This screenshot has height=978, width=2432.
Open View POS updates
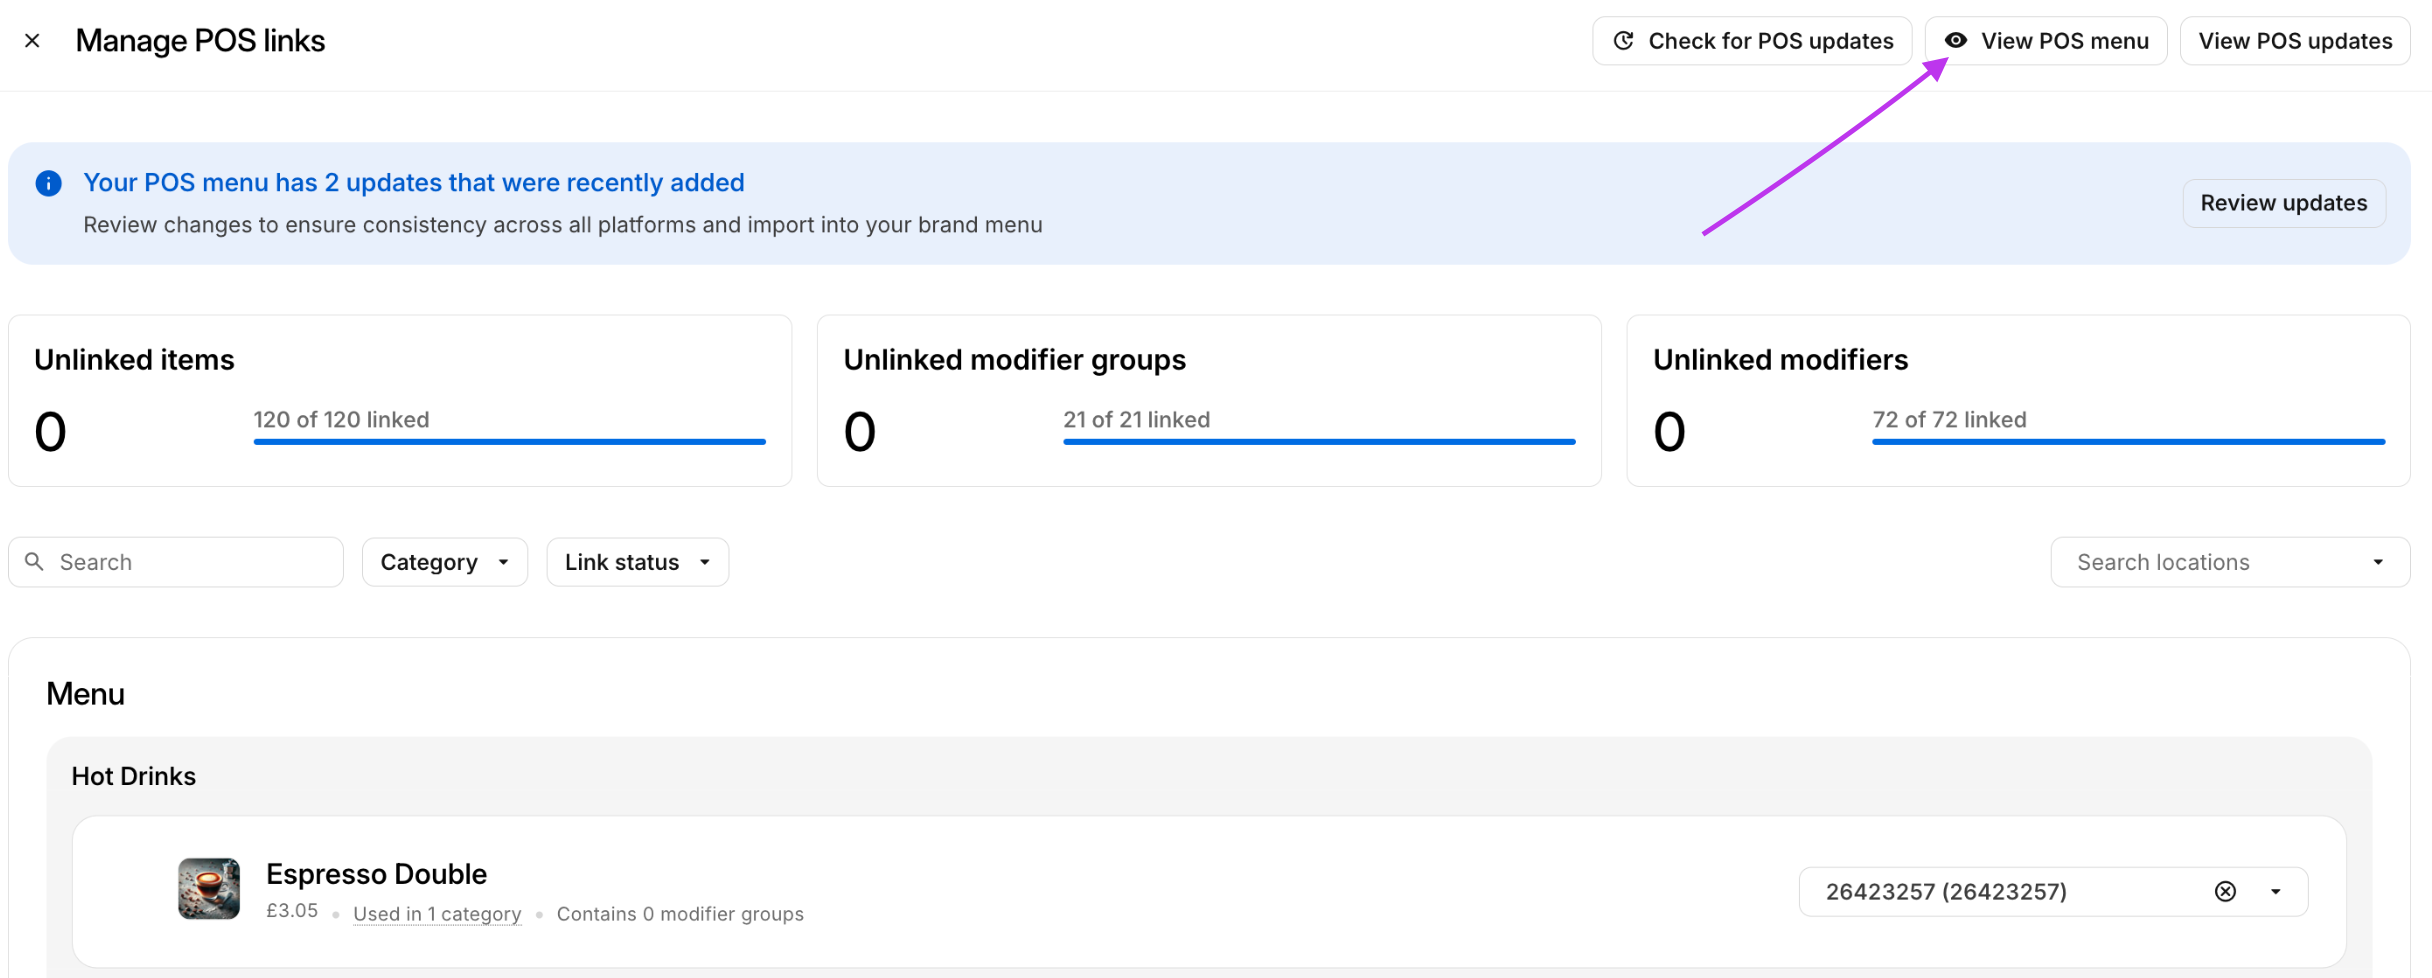tap(2295, 41)
